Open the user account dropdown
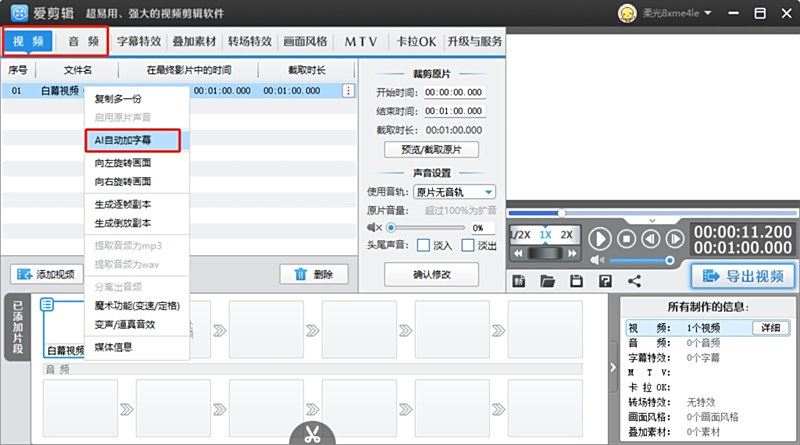 (708, 13)
